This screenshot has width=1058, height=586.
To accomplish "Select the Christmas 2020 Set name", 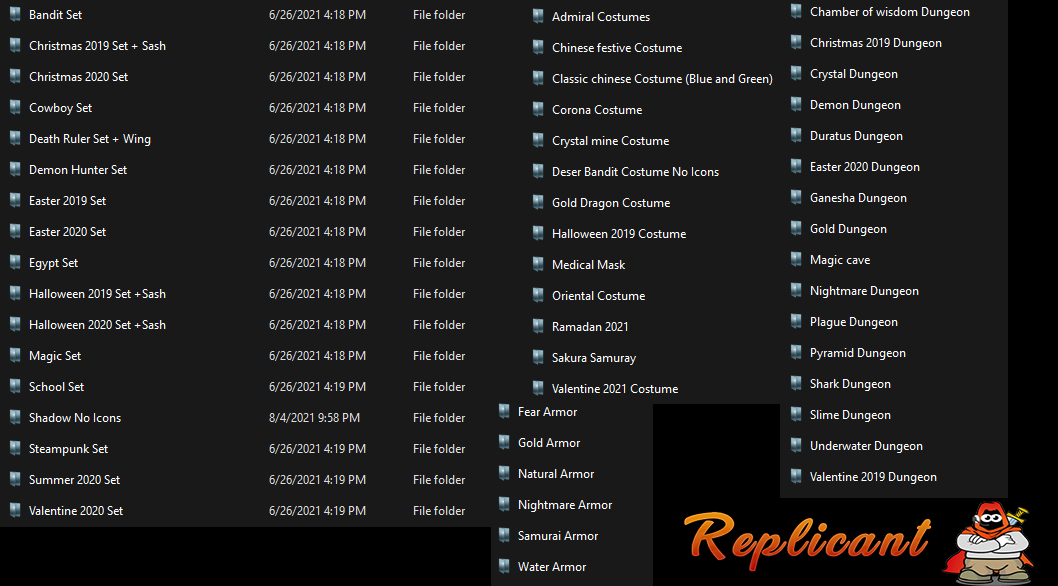I will coord(78,76).
